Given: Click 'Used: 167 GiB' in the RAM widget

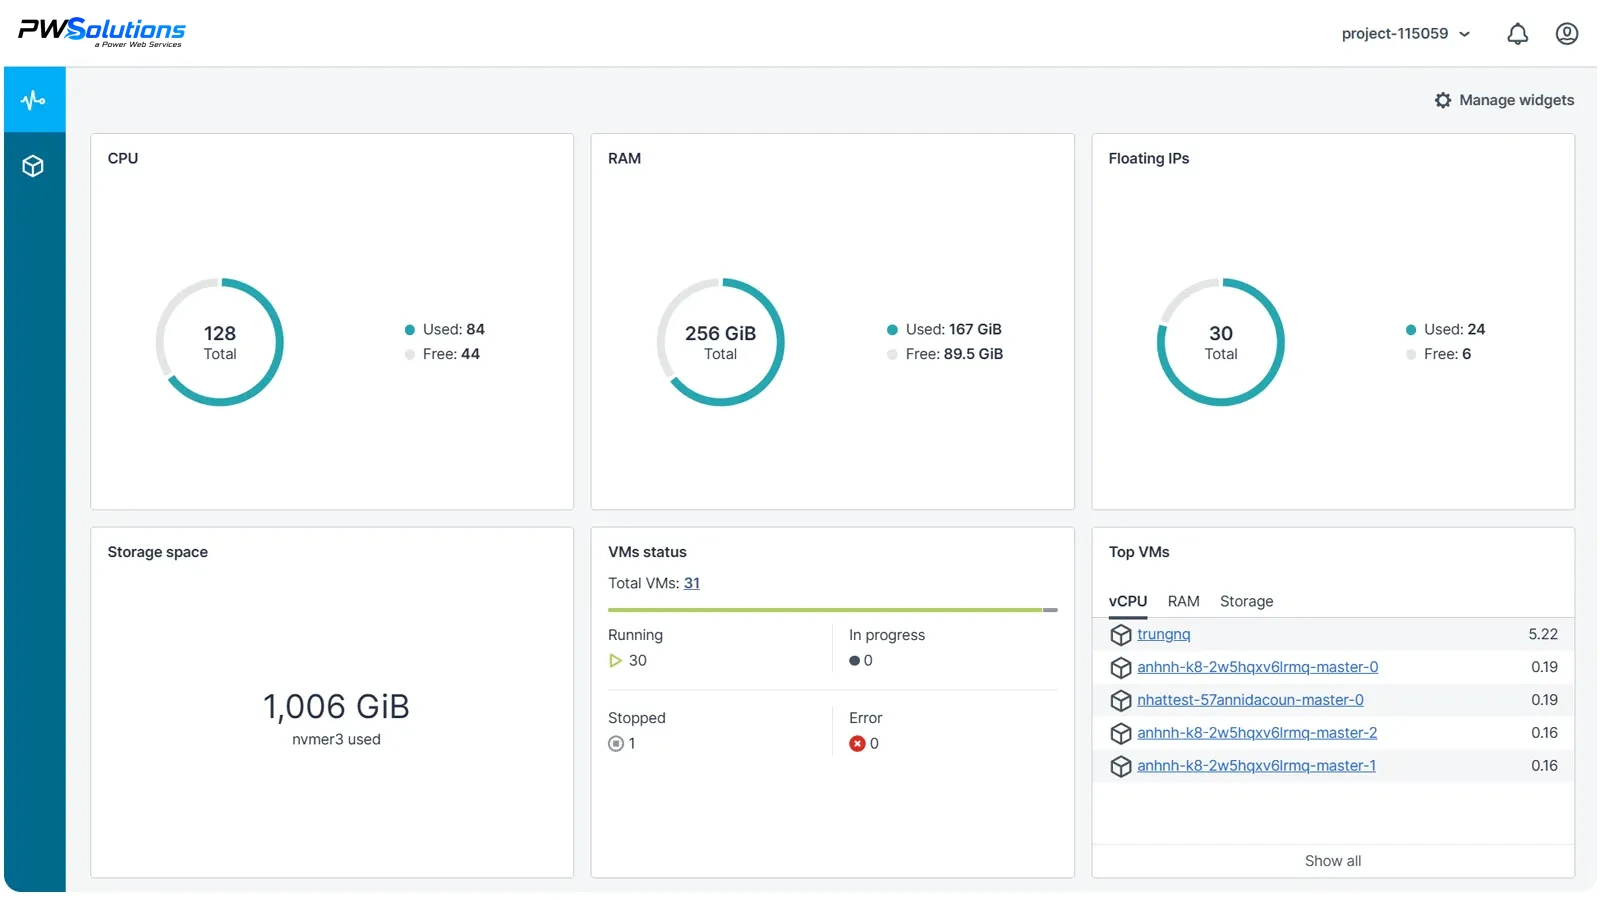Looking at the screenshot, I should click(953, 330).
